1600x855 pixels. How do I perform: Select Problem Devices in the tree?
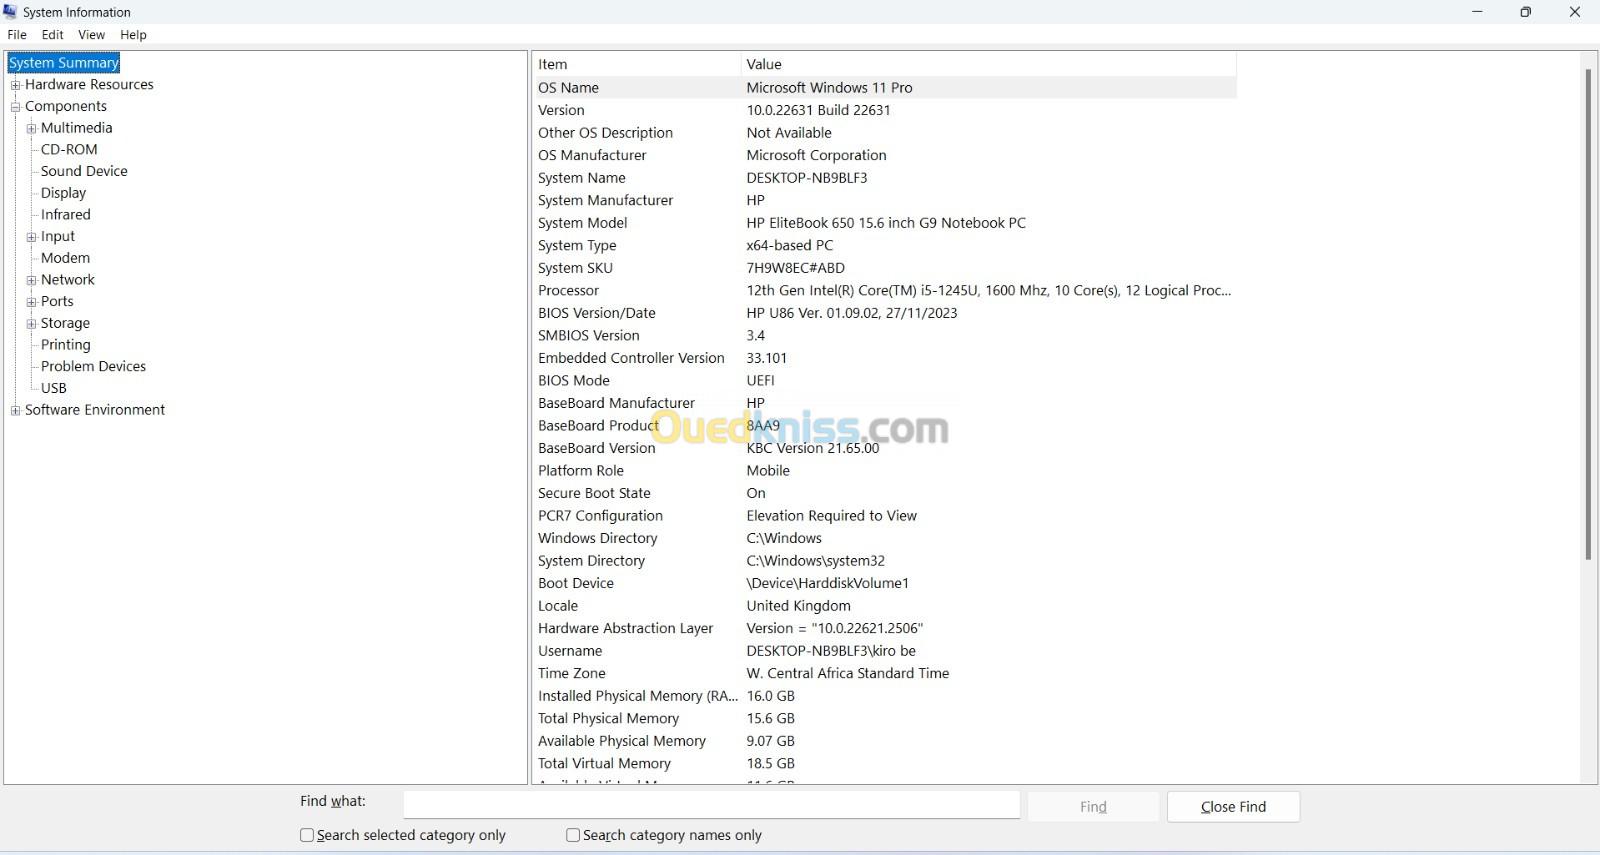[x=93, y=367]
